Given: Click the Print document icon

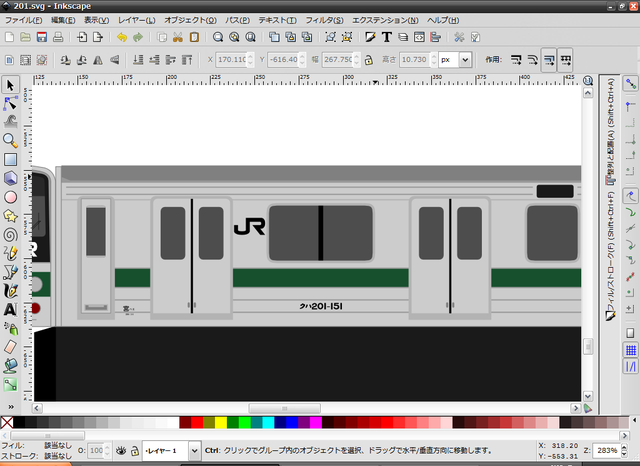Looking at the screenshot, I should pyautogui.click(x=58, y=37).
